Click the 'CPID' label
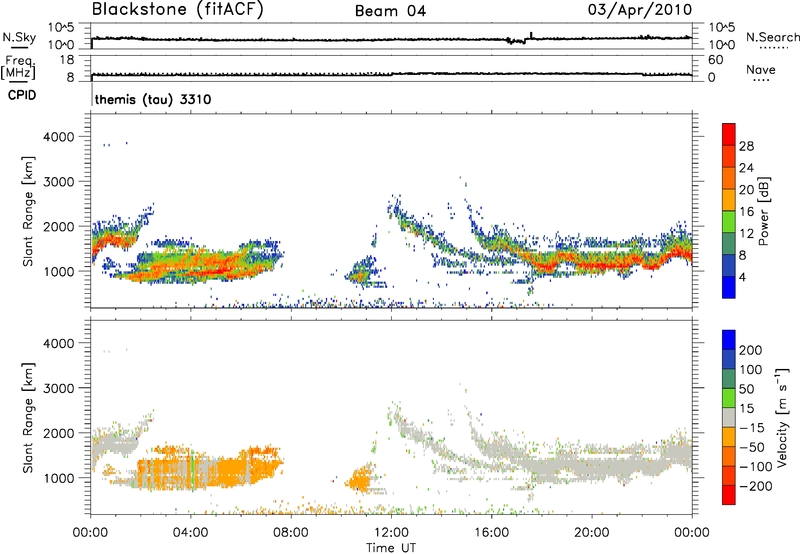The height and width of the screenshot is (554, 800). 22,95
